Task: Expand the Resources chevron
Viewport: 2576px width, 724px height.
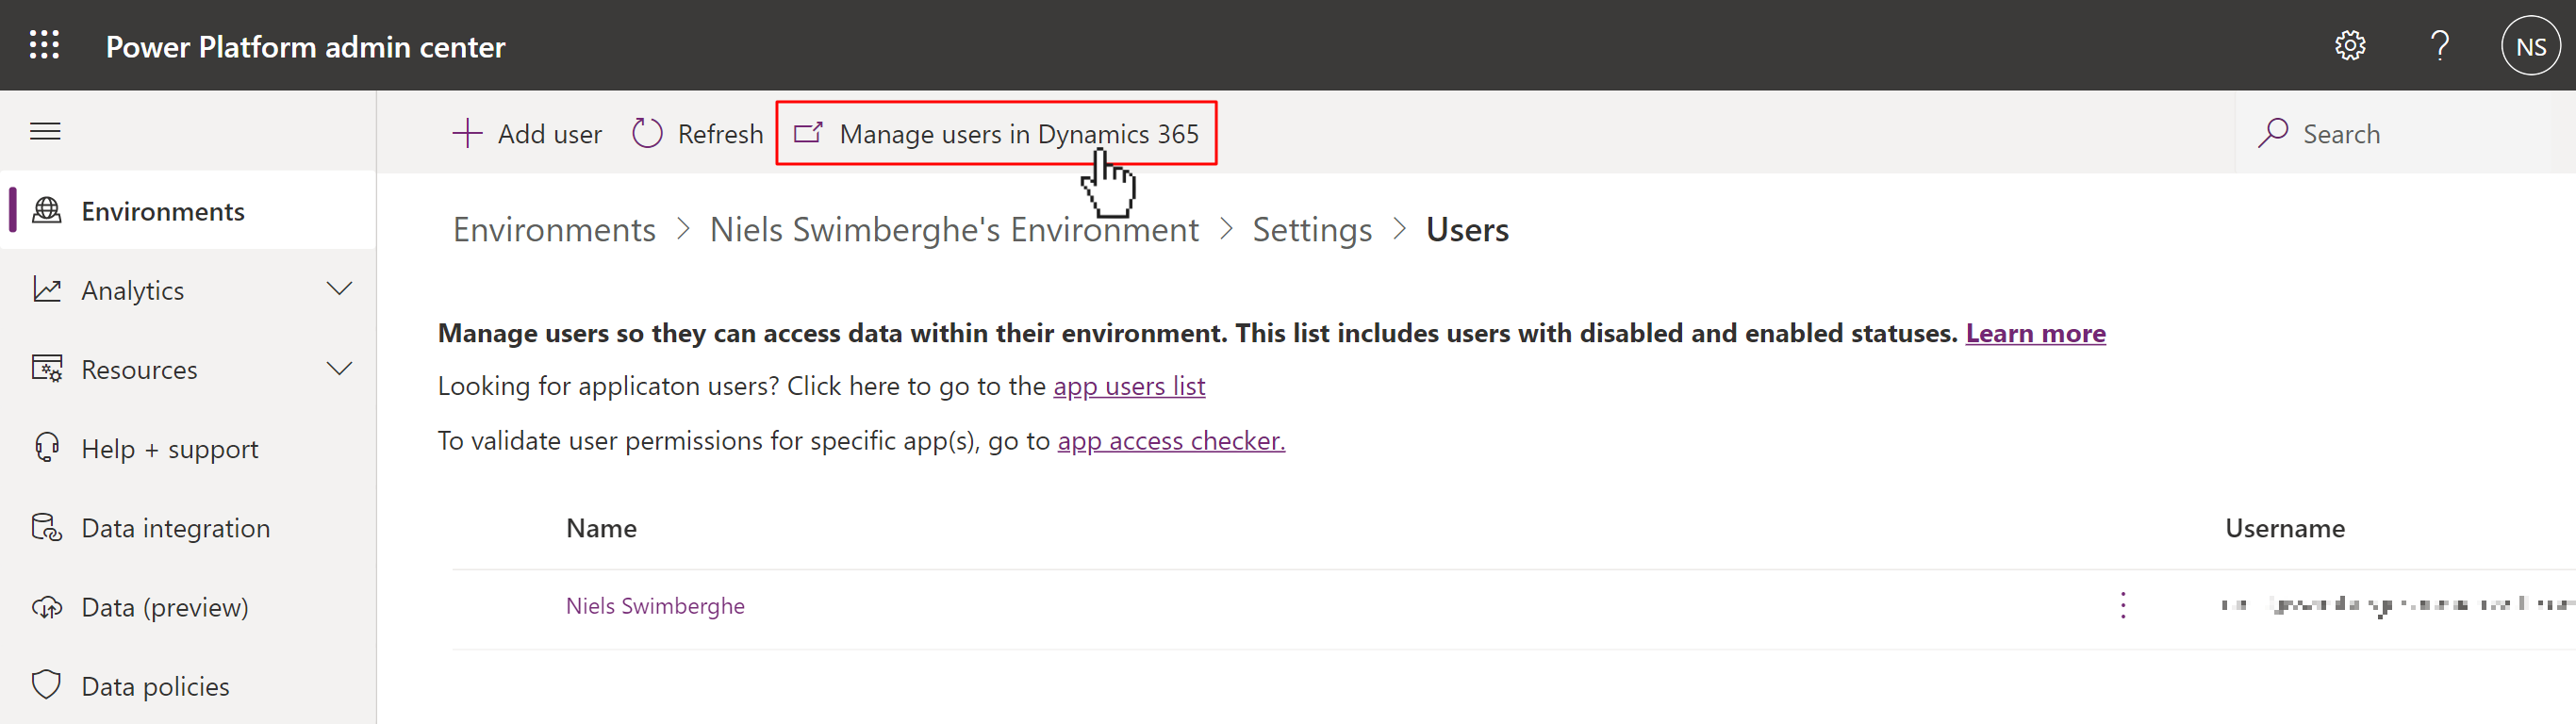Action: 340,369
